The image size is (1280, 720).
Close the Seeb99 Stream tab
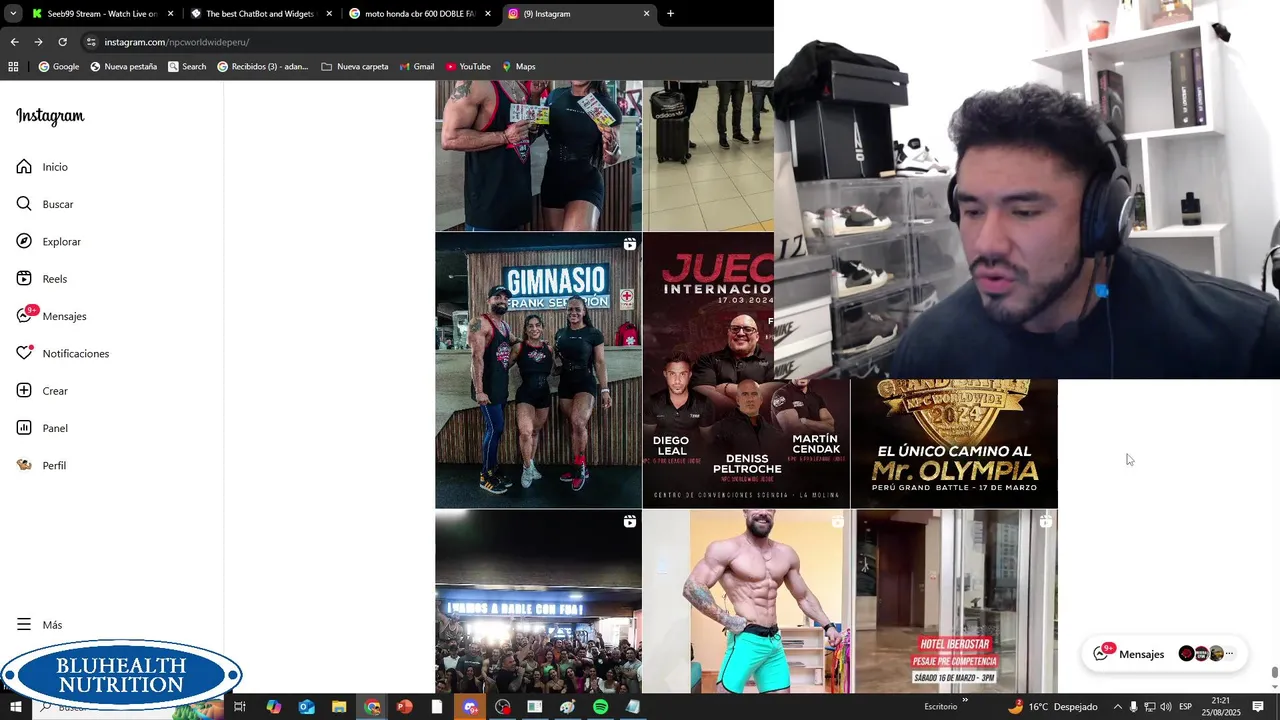click(x=171, y=14)
